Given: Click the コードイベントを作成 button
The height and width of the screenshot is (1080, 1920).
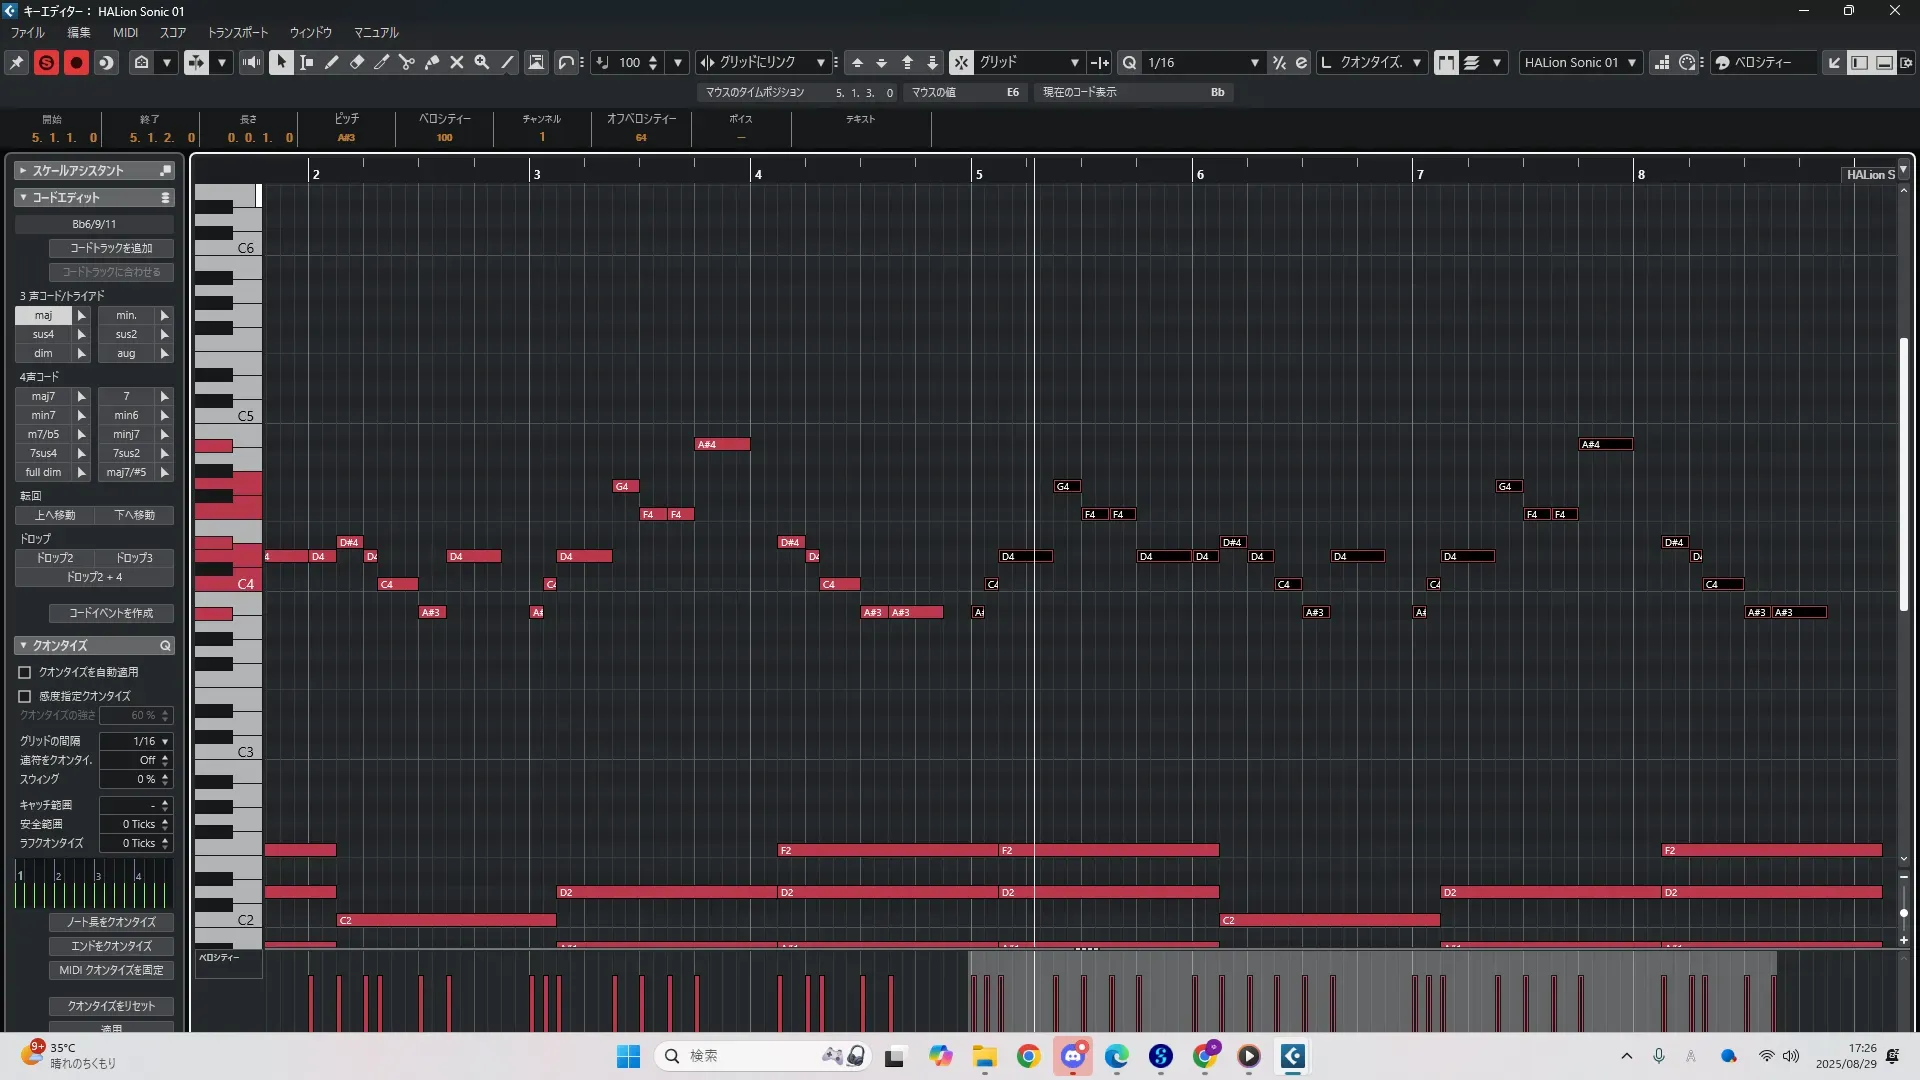Looking at the screenshot, I should point(111,613).
